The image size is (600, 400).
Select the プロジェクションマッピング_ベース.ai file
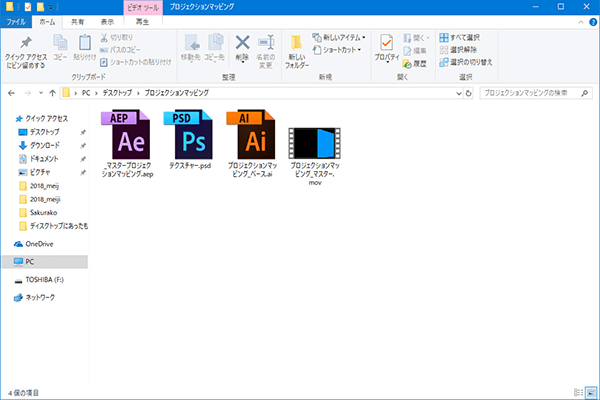(x=252, y=144)
